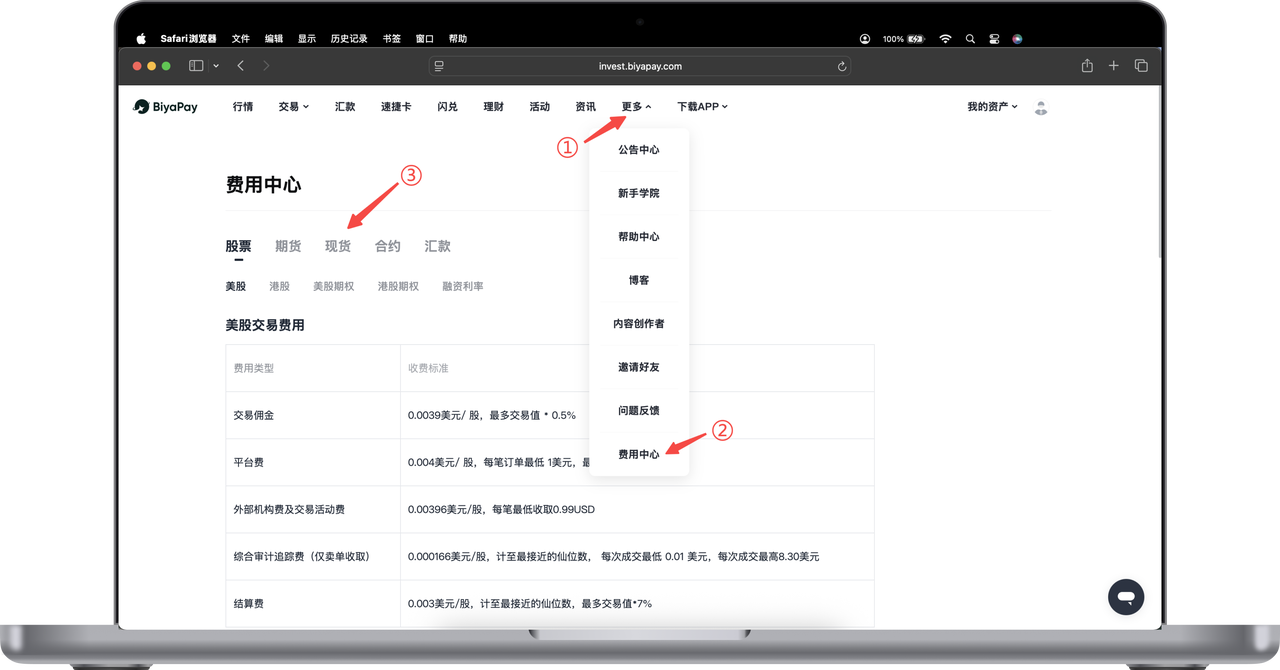1280x670 pixels.
Task: Expand the 交易 dropdown menu
Action: tap(294, 107)
